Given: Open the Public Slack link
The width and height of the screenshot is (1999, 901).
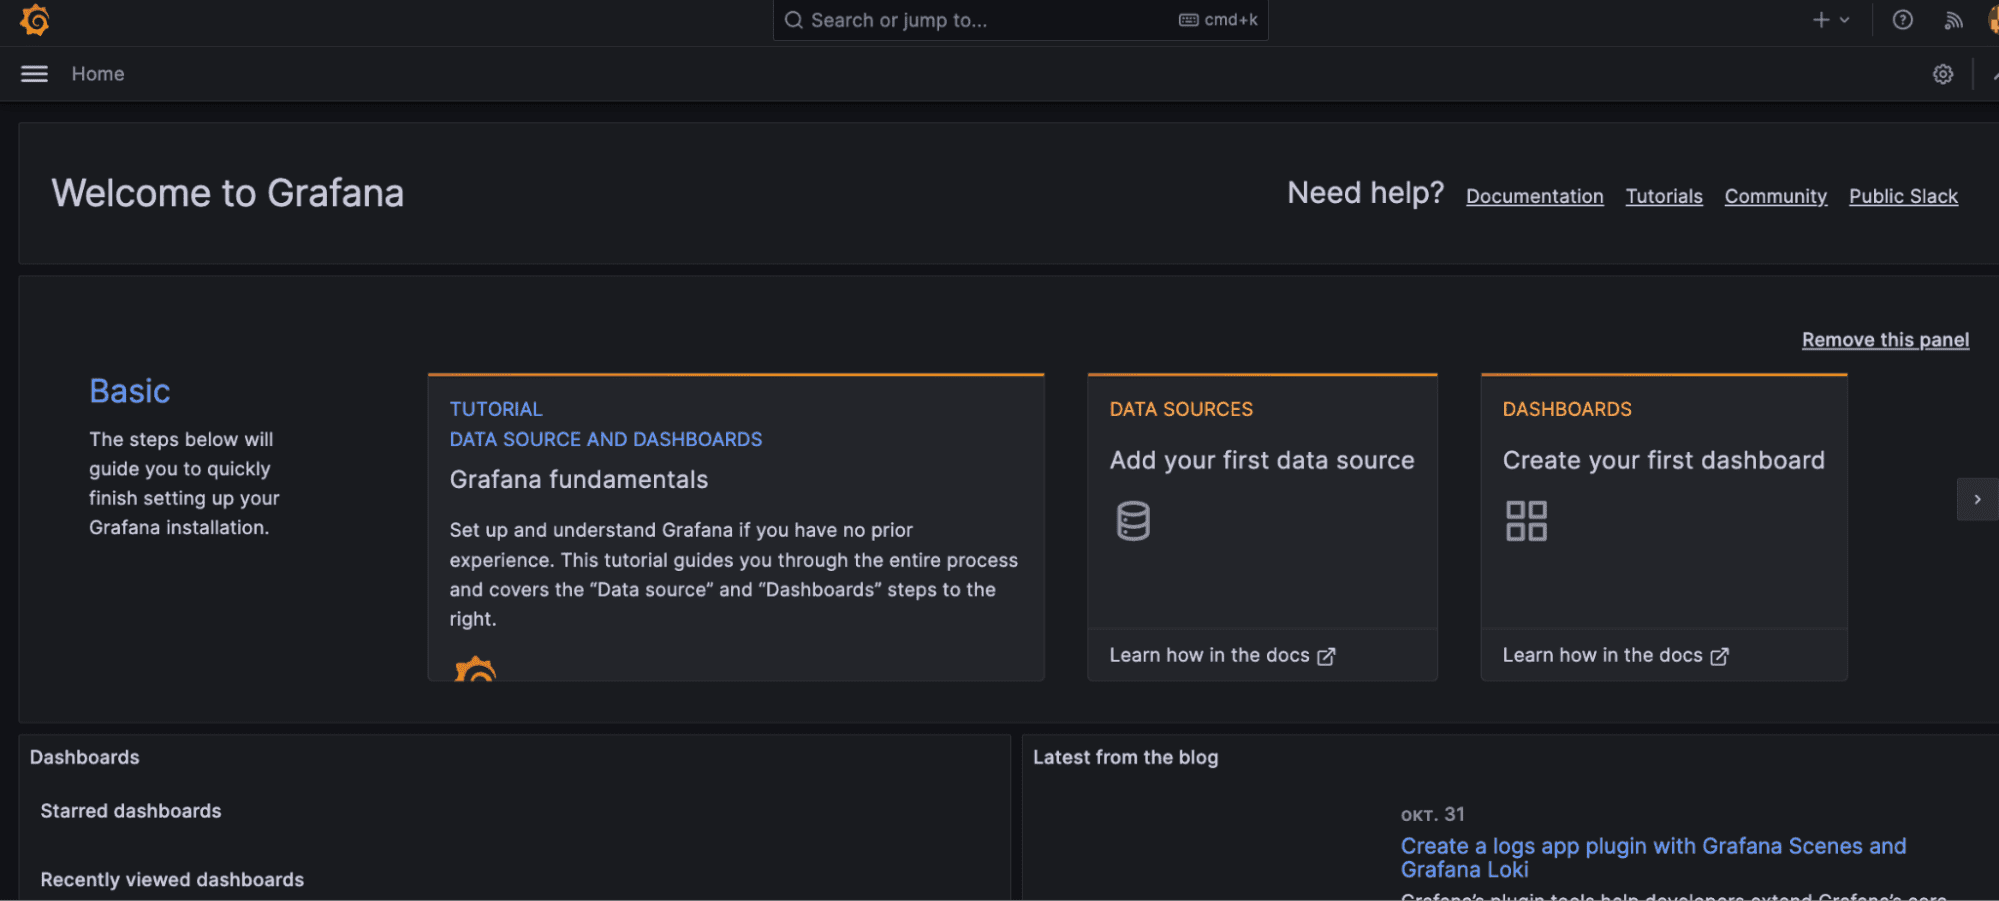Looking at the screenshot, I should click(1902, 196).
